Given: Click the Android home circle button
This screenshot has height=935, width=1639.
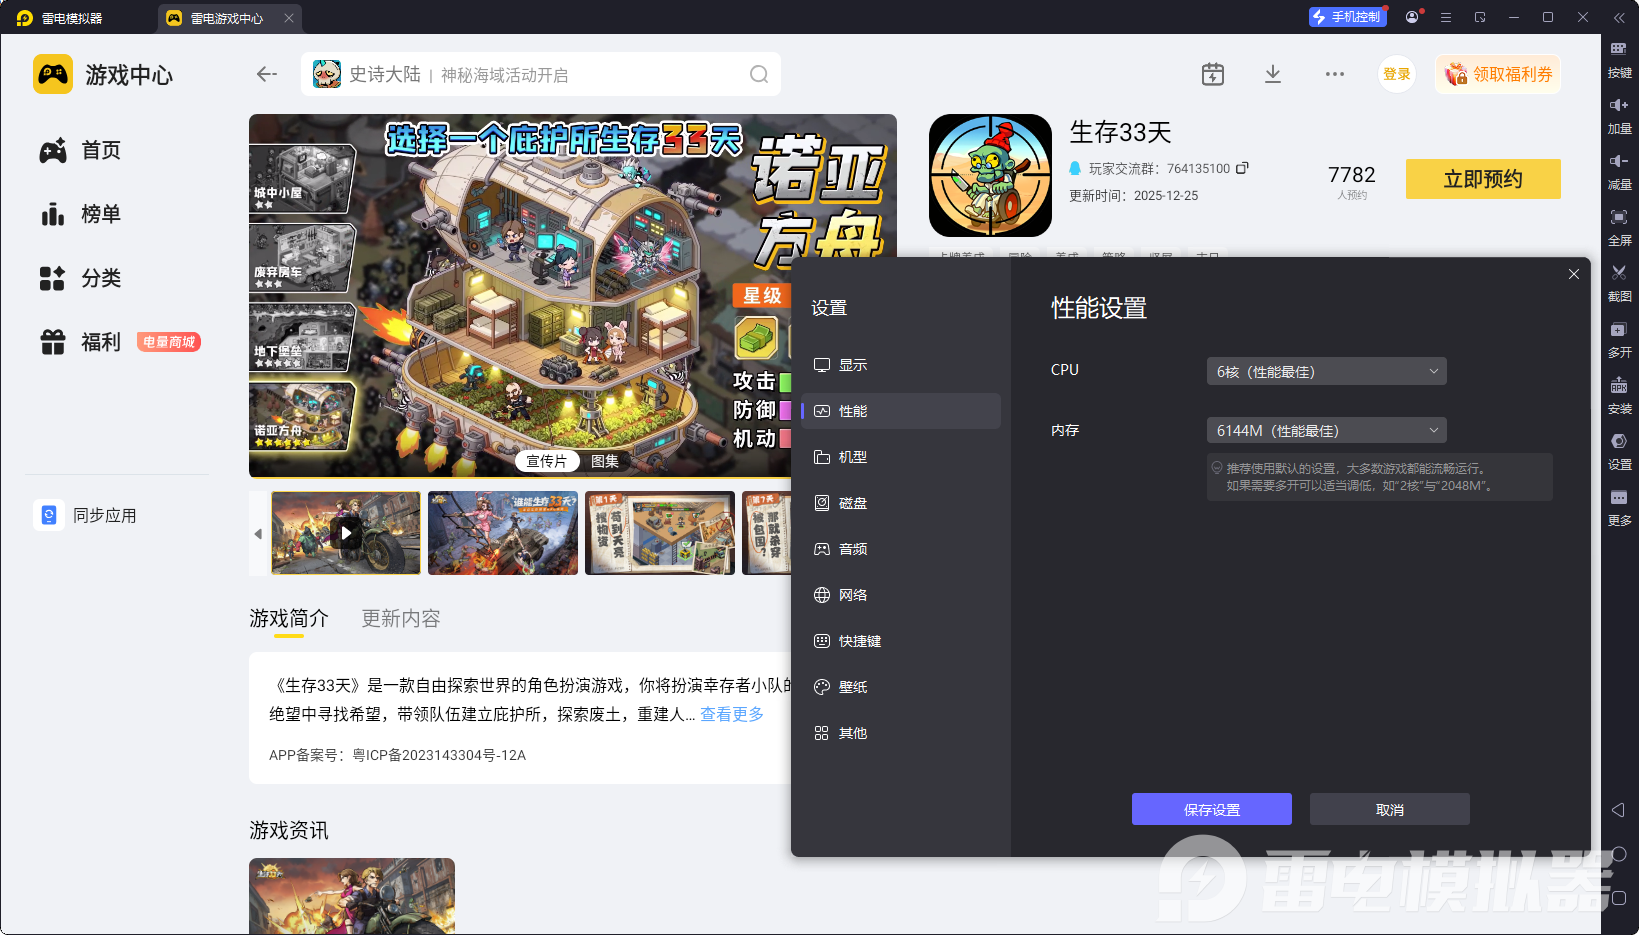Looking at the screenshot, I should click(x=1619, y=854).
